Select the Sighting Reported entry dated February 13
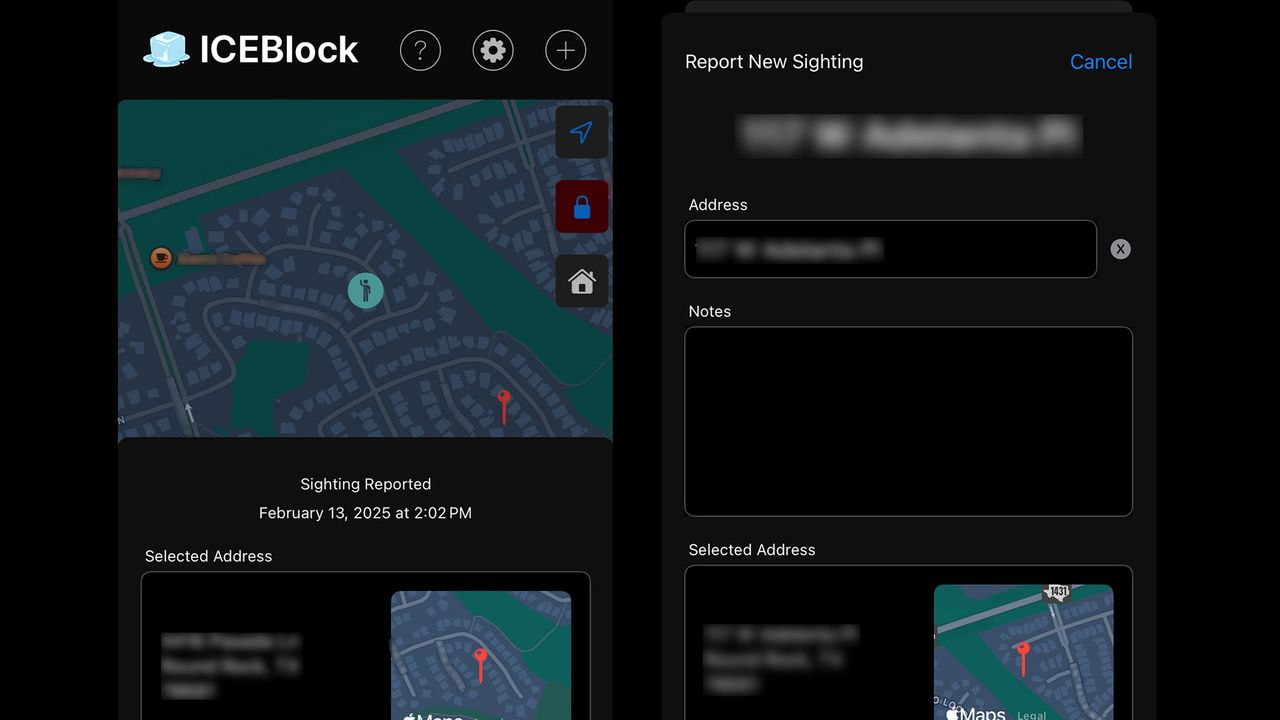This screenshot has width=1280, height=720. coord(365,498)
